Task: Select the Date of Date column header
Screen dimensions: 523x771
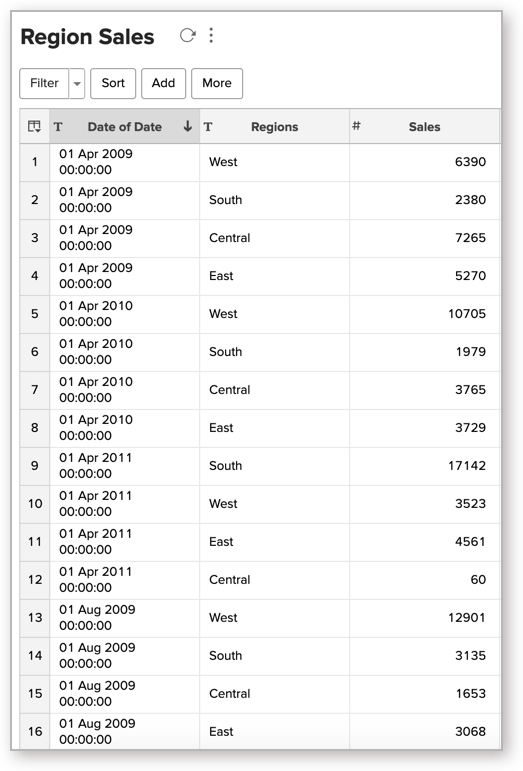Action: (x=124, y=126)
